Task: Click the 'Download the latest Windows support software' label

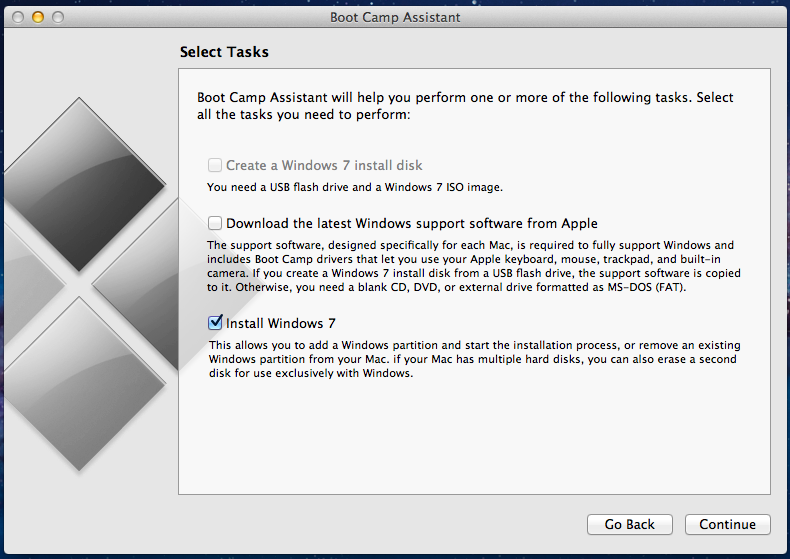Action: coord(412,223)
